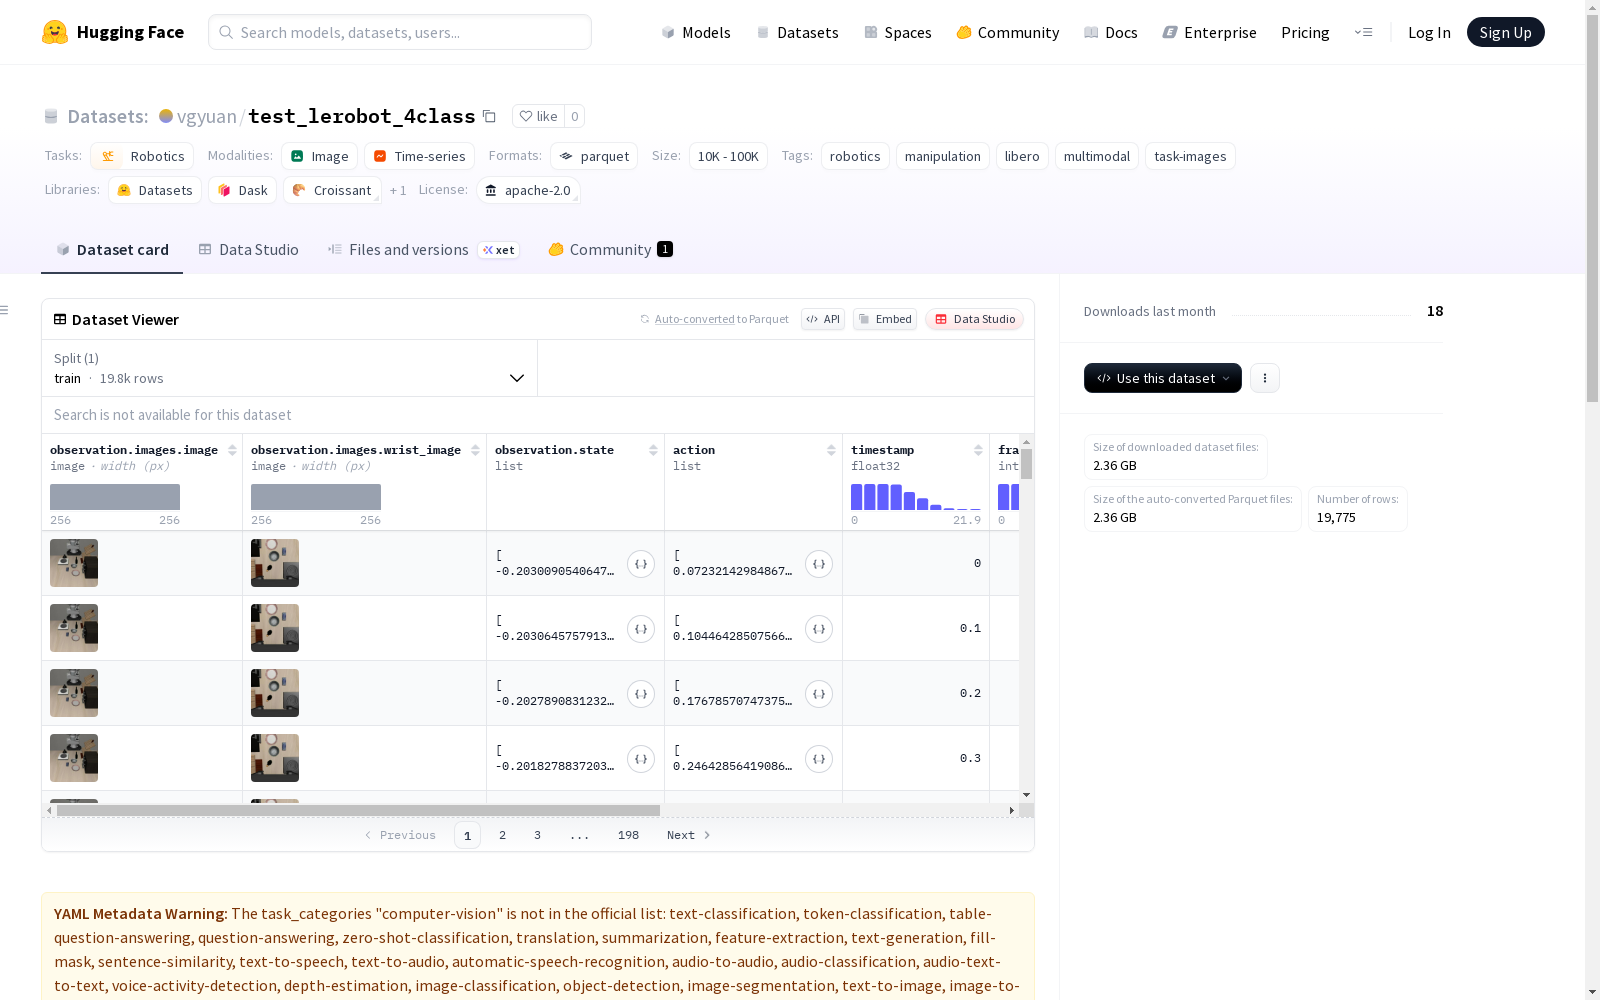The width and height of the screenshot is (1600, 1000).
Task: Click the Log In link
Action: pyautogui.click(x=1429, y=32)
